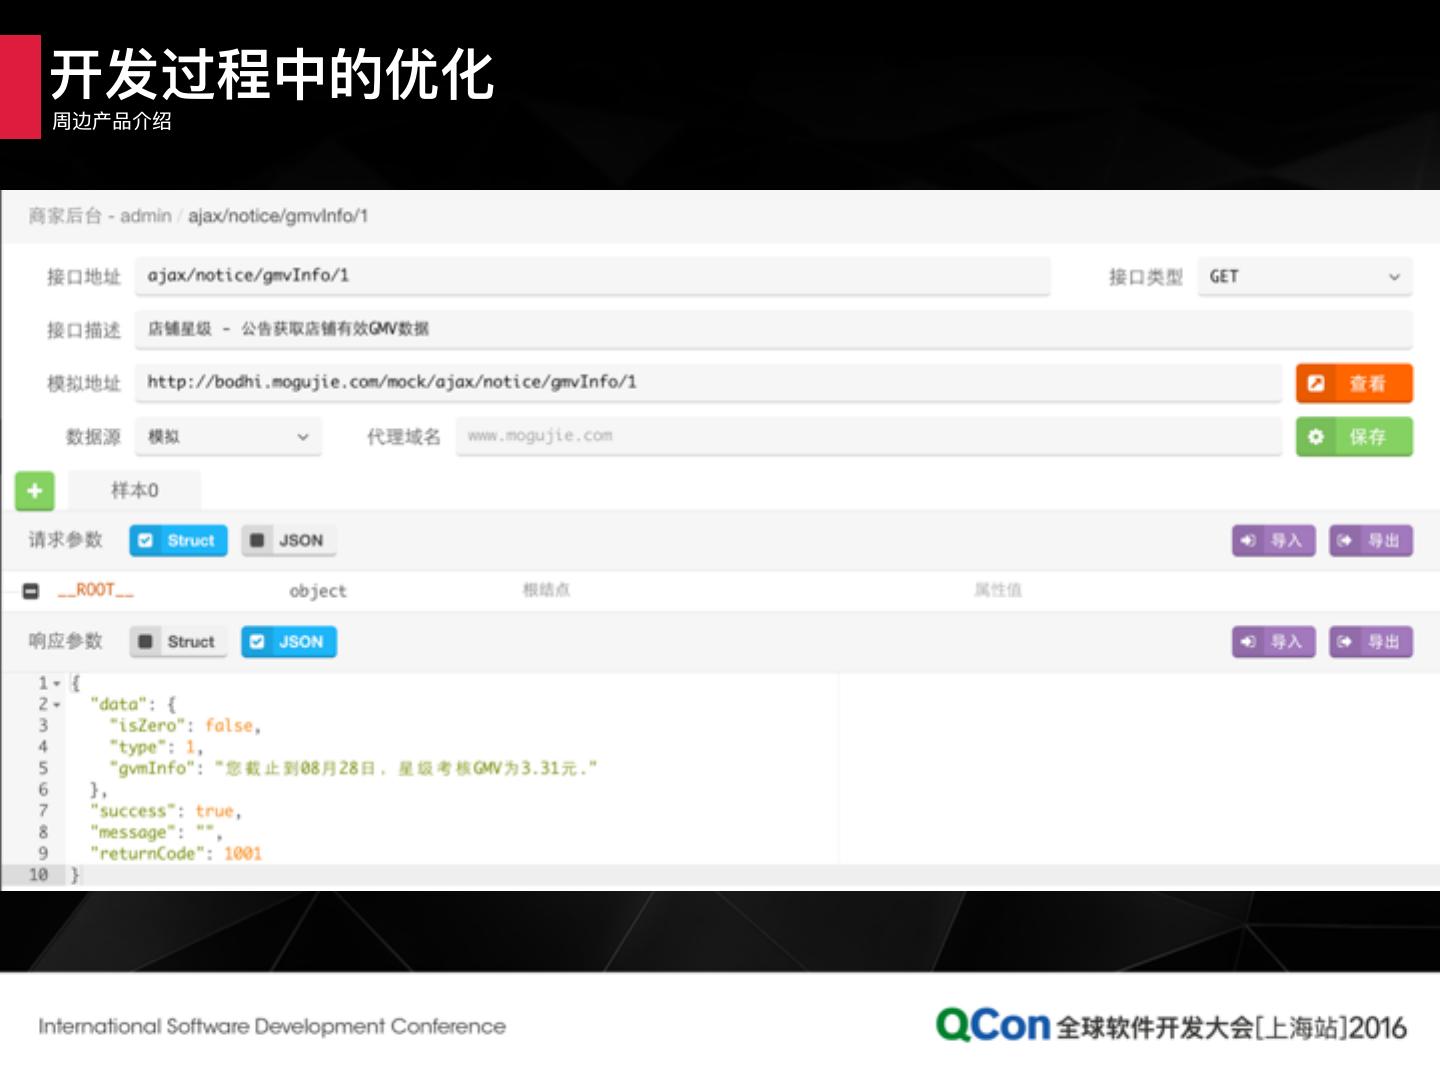
Task: Switch to the 样本0 sample tab
Action: [134, 491]
